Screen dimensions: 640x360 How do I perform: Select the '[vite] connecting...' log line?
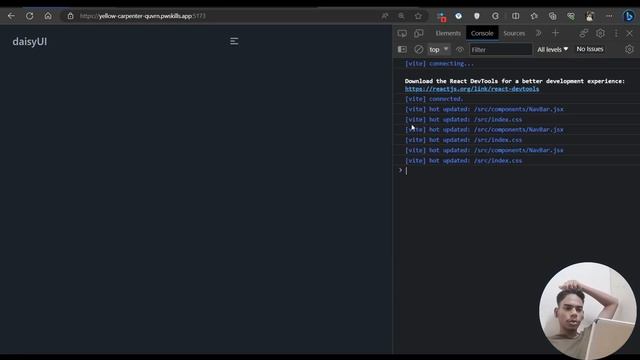coord(439,64)
